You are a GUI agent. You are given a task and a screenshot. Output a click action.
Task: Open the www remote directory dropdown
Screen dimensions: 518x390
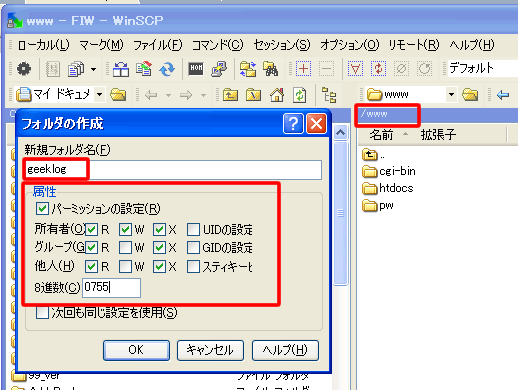(451, 95)
